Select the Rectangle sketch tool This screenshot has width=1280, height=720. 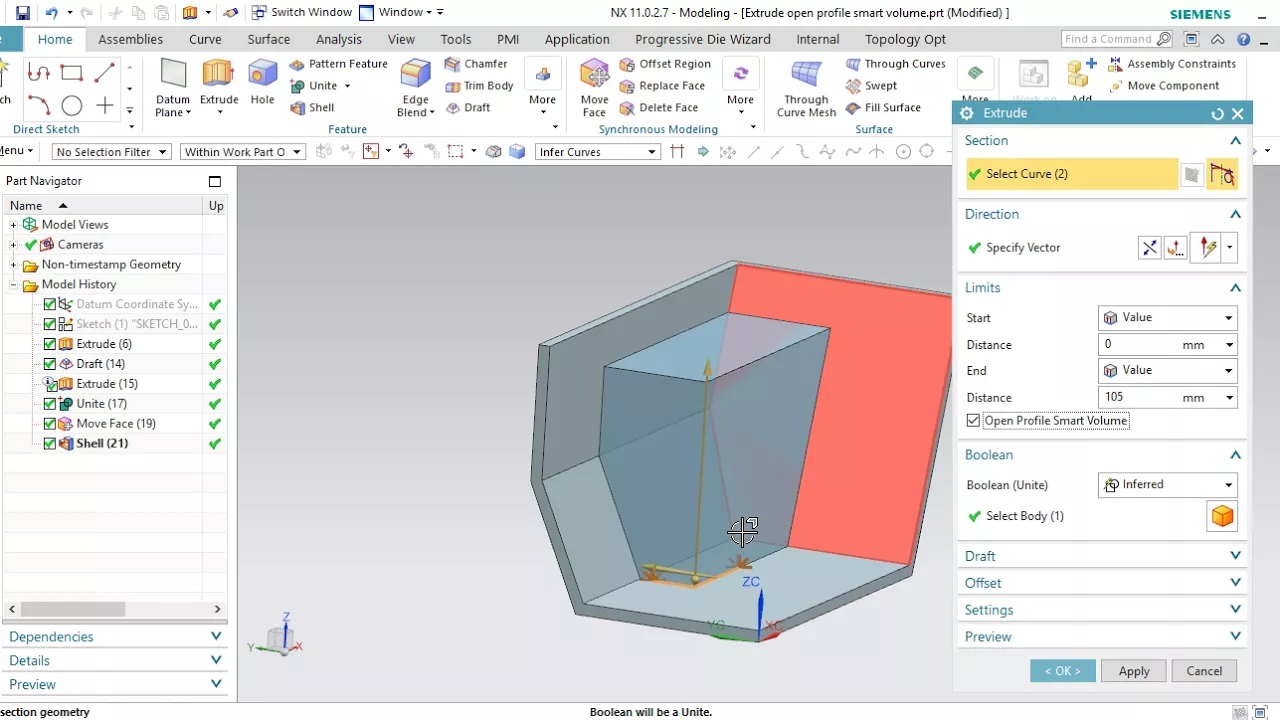coord(71,73)
